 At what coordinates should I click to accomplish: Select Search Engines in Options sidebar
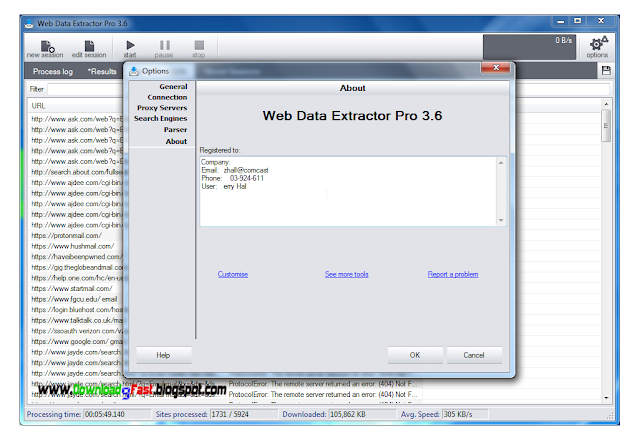coord(160,118)
